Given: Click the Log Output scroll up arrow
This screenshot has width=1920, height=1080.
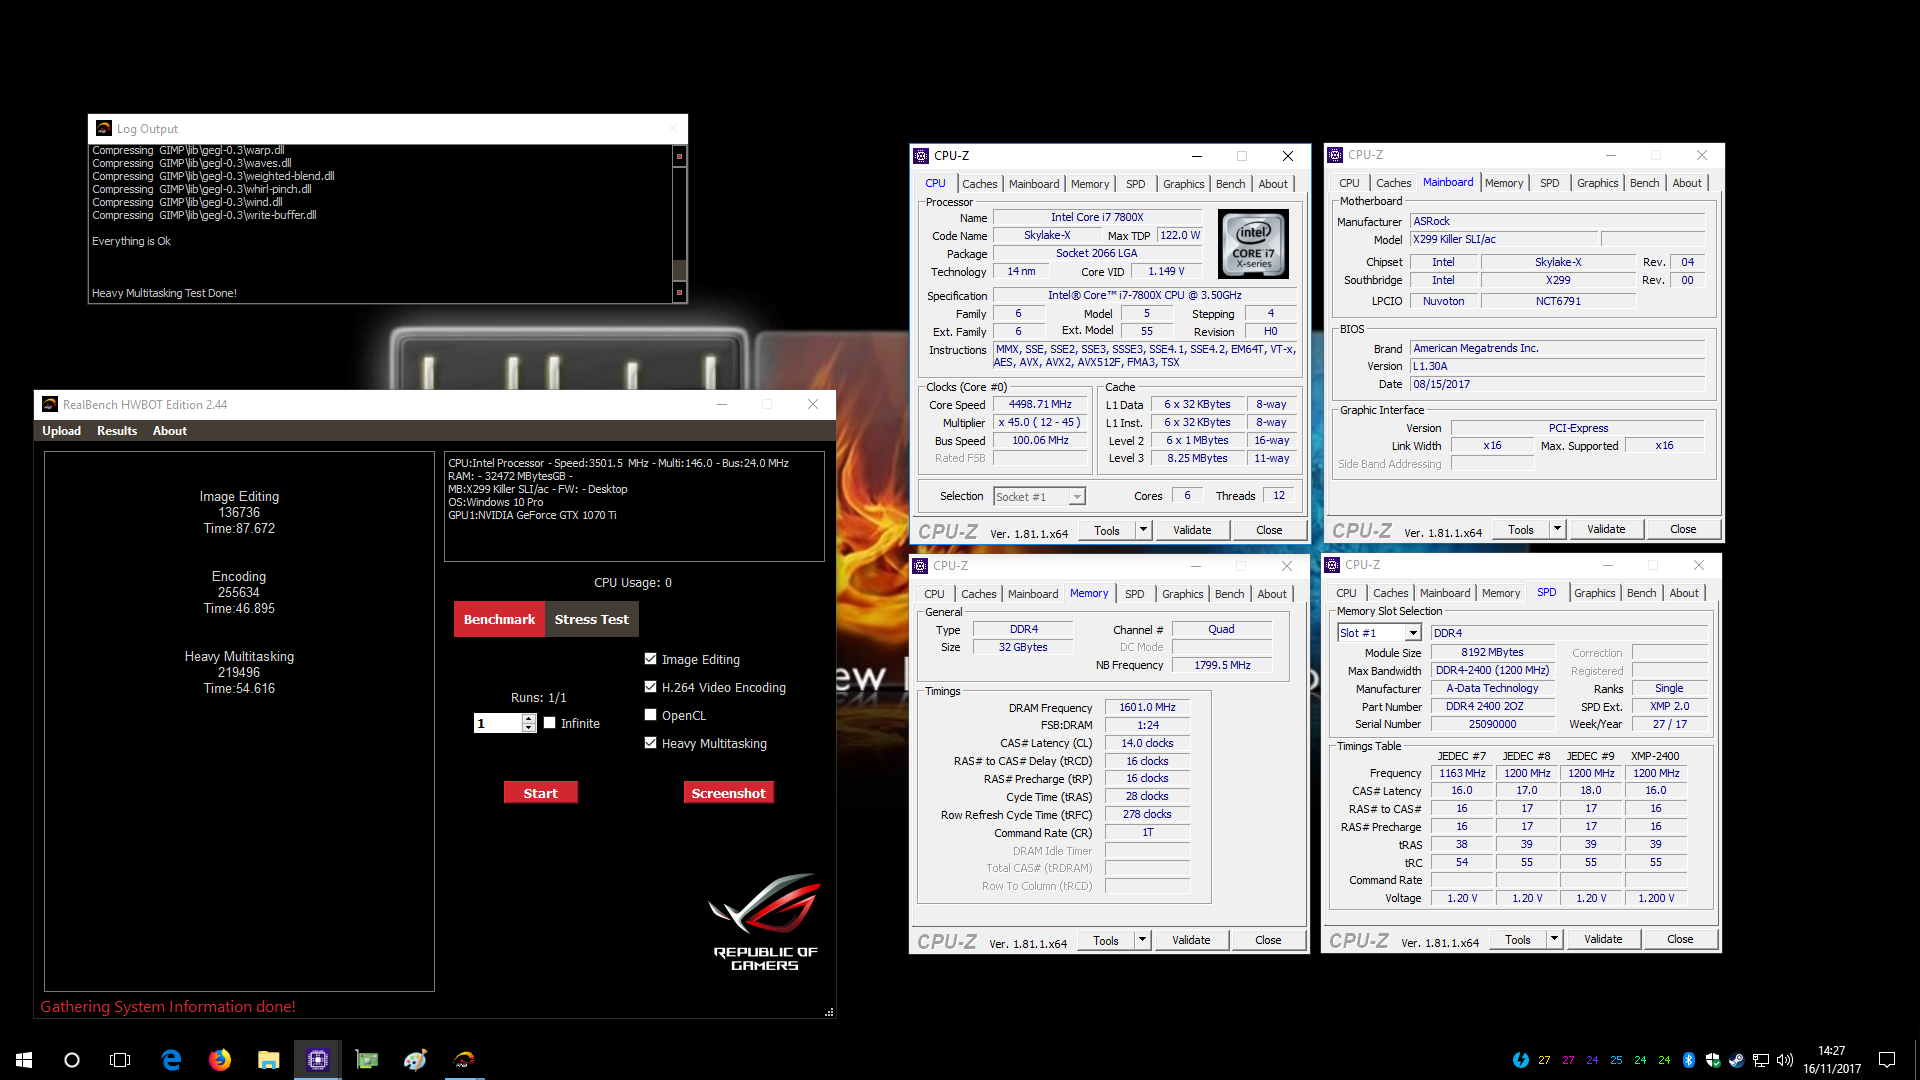Looking at the screenshot, I should (x=679, y=156).
